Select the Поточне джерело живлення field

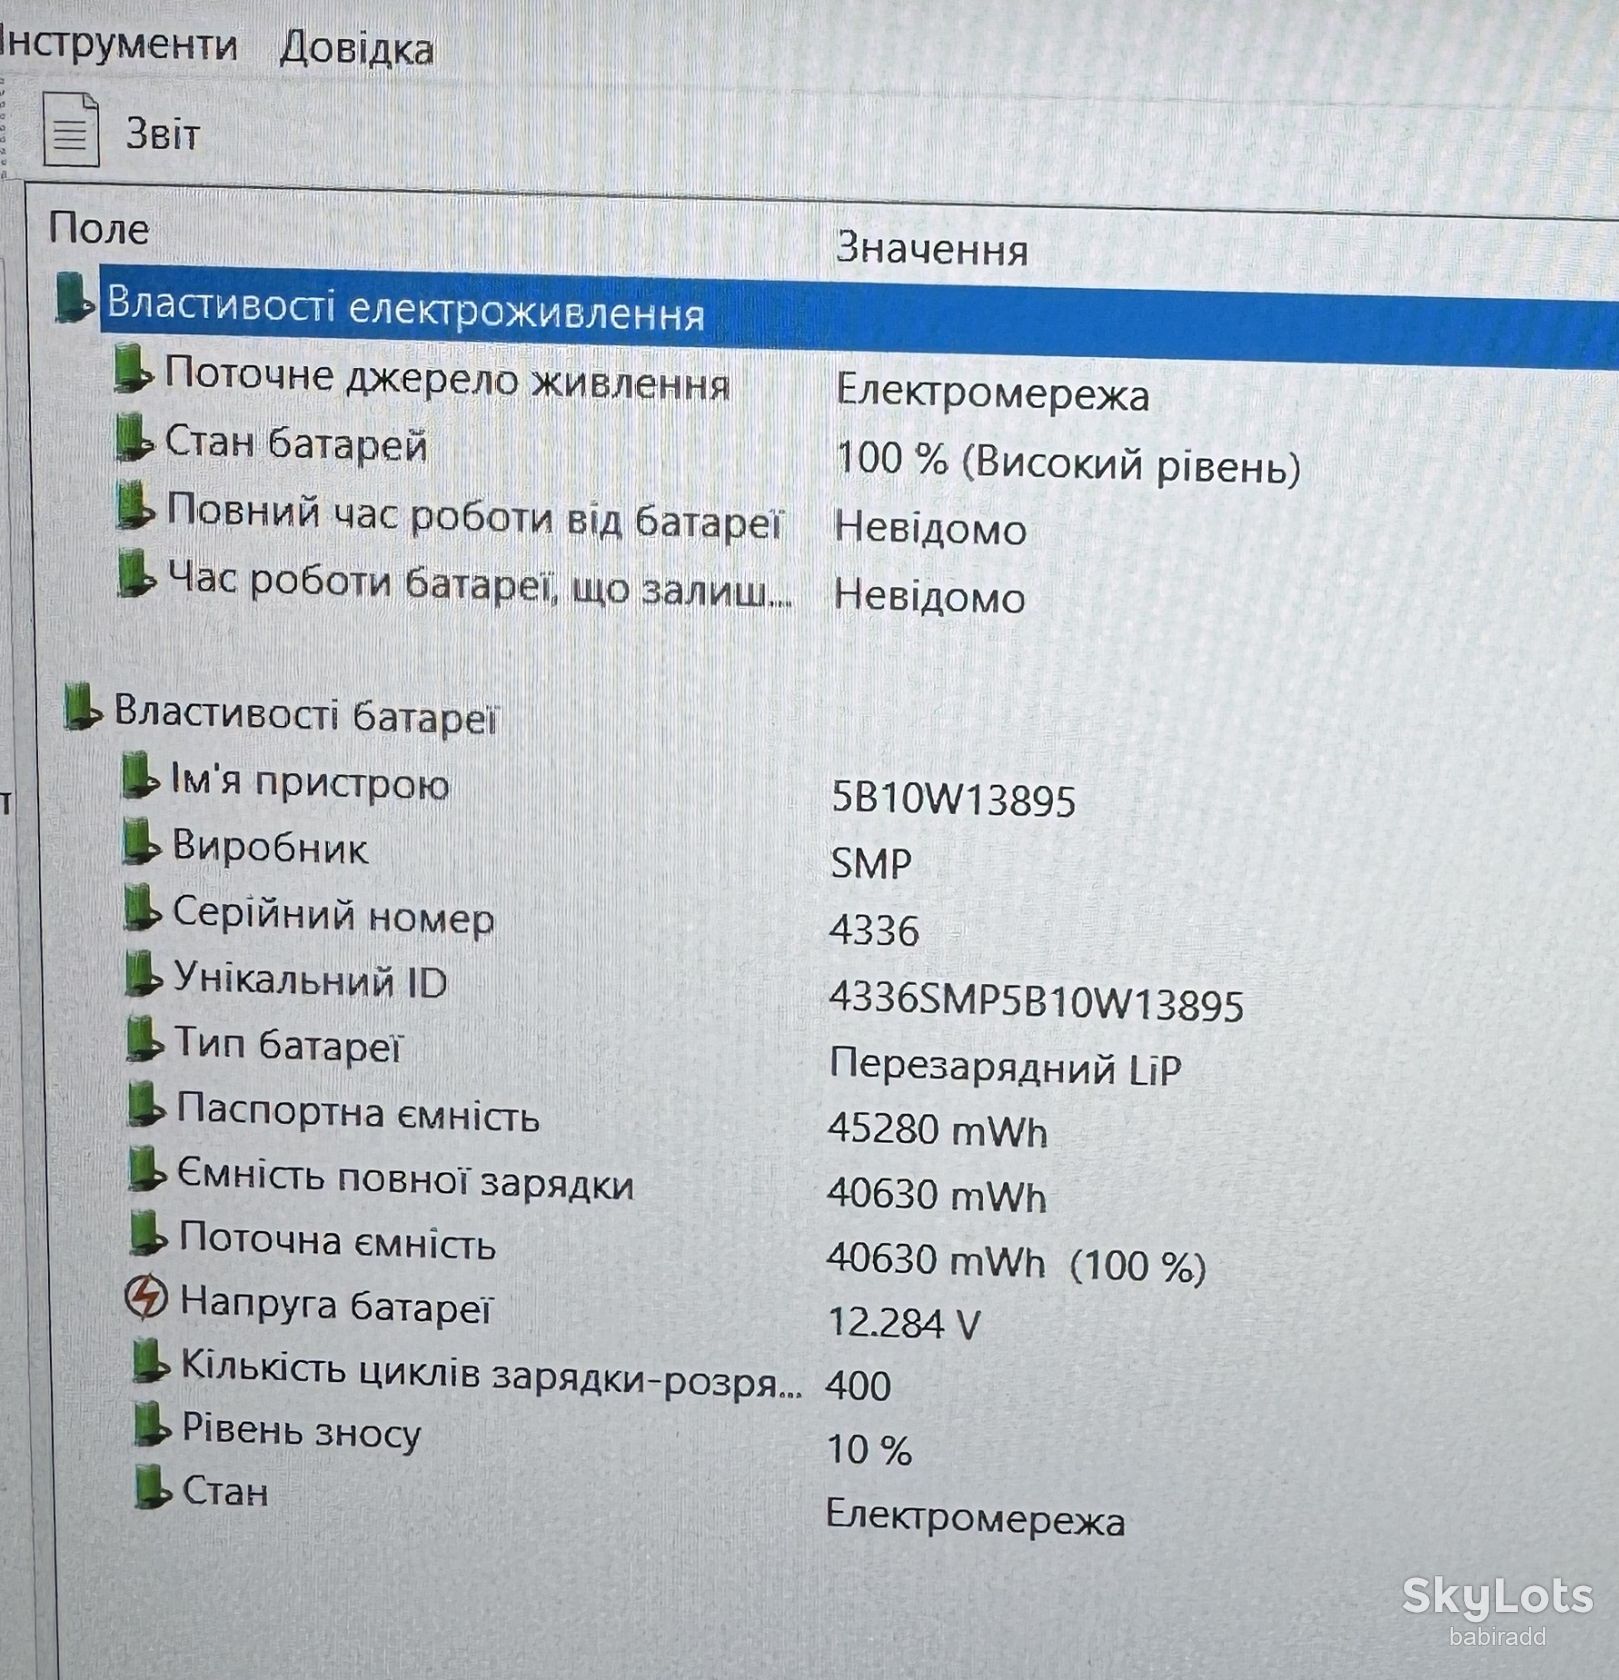pyautogui.click(x=447, y=379)
